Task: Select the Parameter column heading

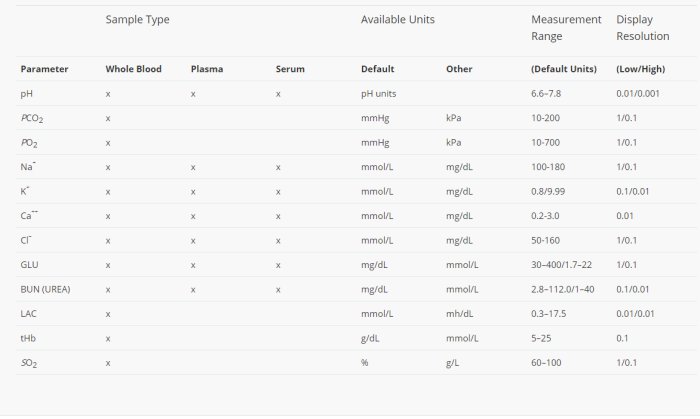Action: [x=44, y=69]
